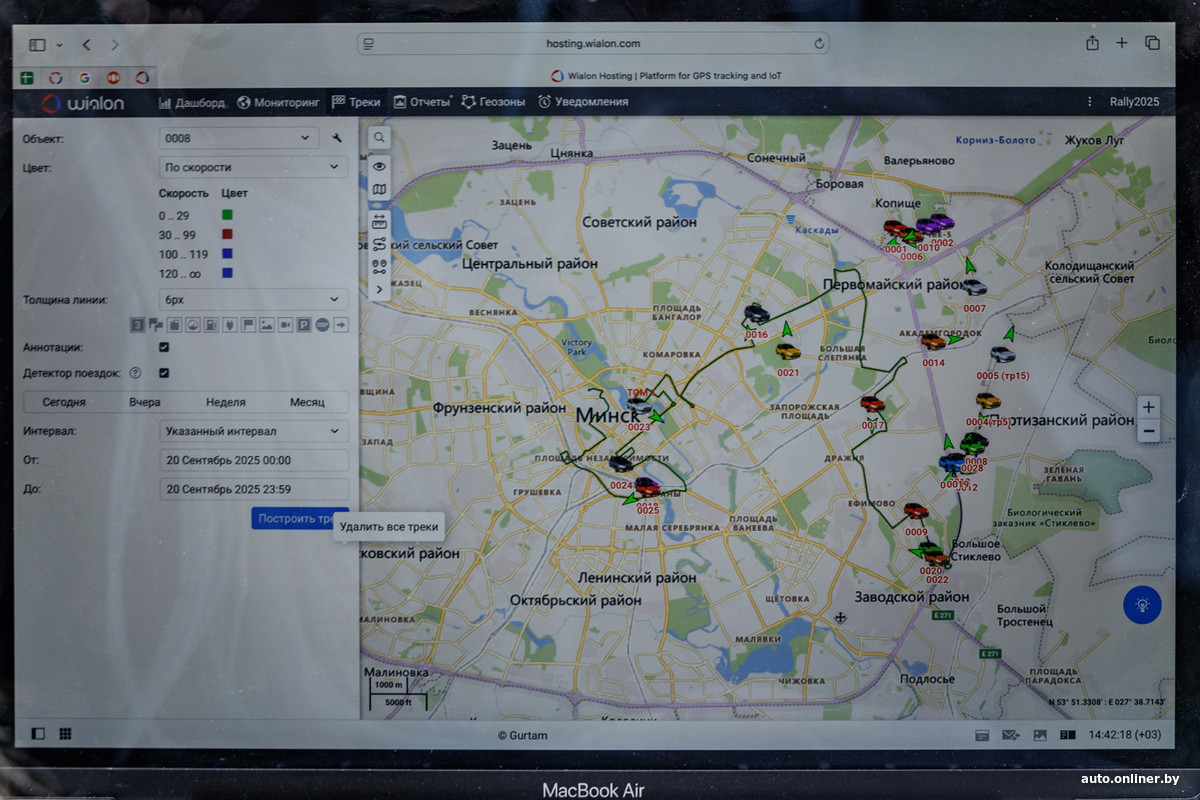Open the Google bookmark favicon

(84, 77)
